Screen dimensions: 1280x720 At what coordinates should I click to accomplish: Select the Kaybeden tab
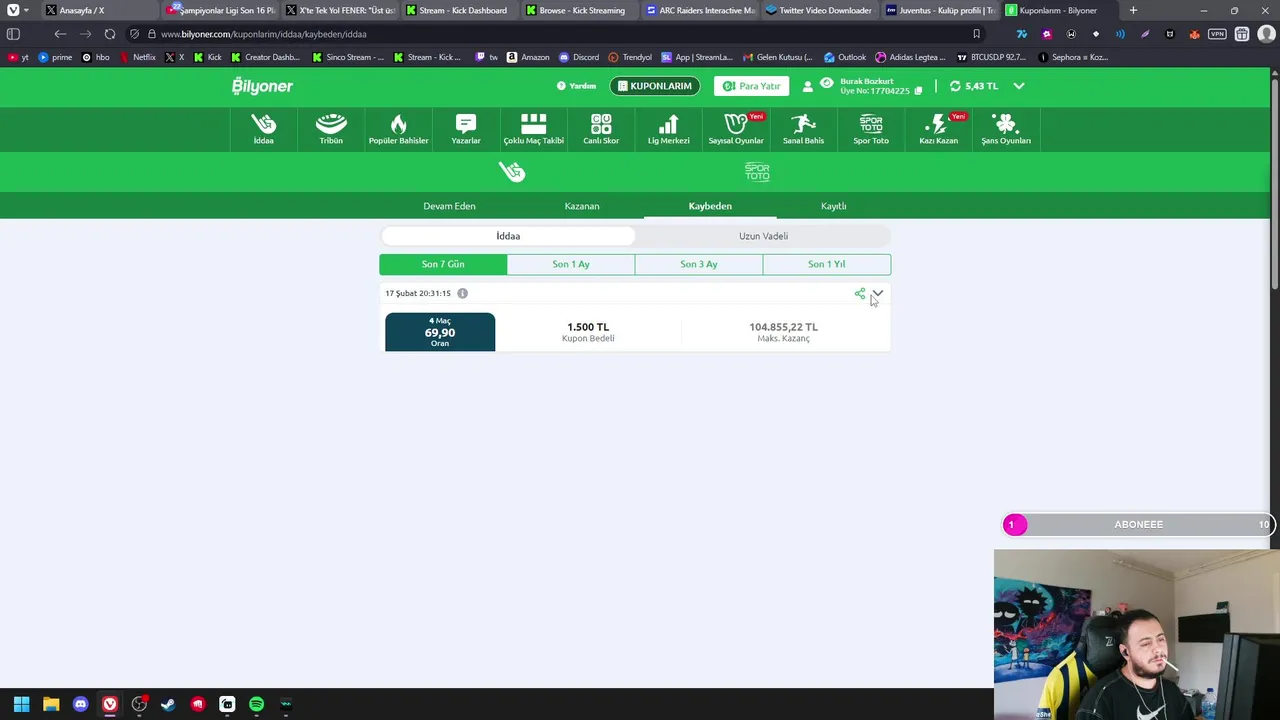pos(710,206)
